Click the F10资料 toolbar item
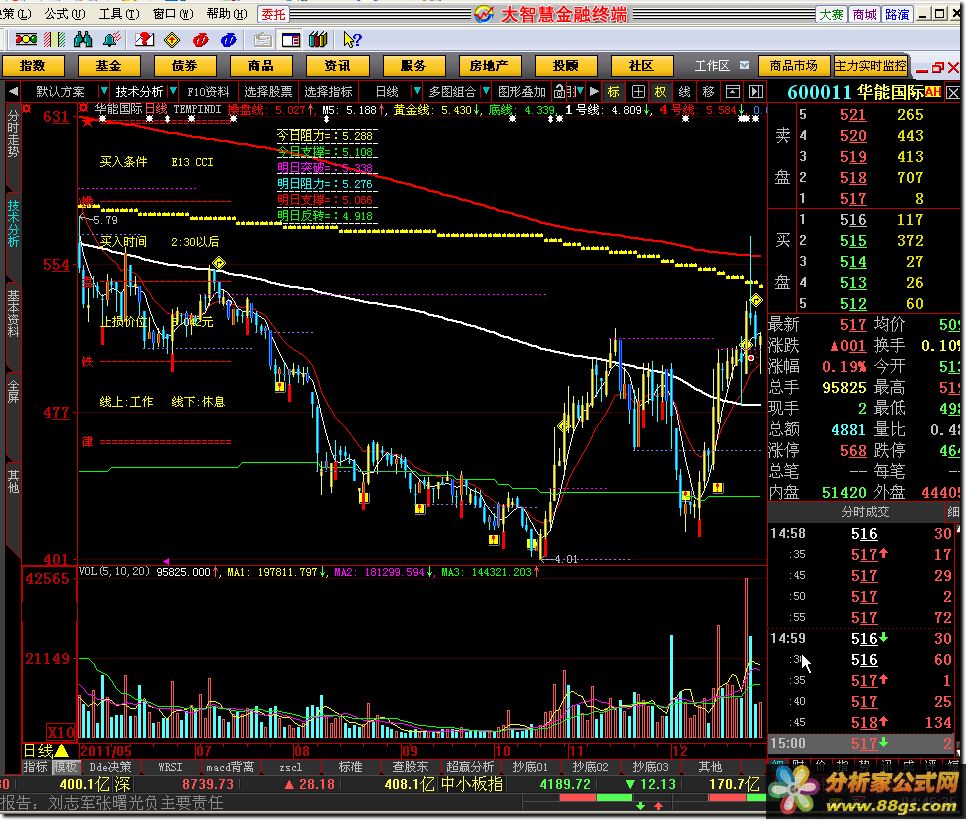This screenshot has width=968, height=821. coord(208,92)
